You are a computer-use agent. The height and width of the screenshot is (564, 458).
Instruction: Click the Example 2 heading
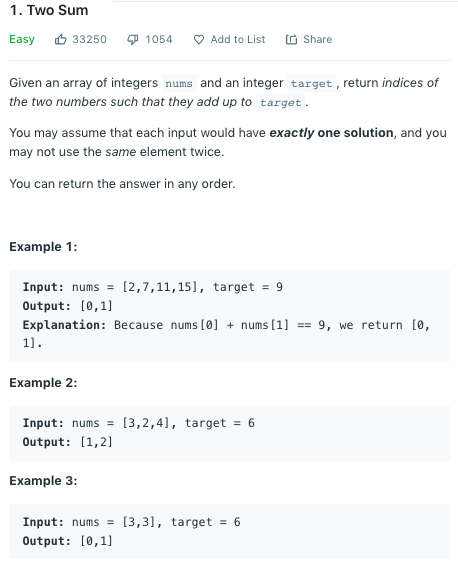click(x=43, y=383)
